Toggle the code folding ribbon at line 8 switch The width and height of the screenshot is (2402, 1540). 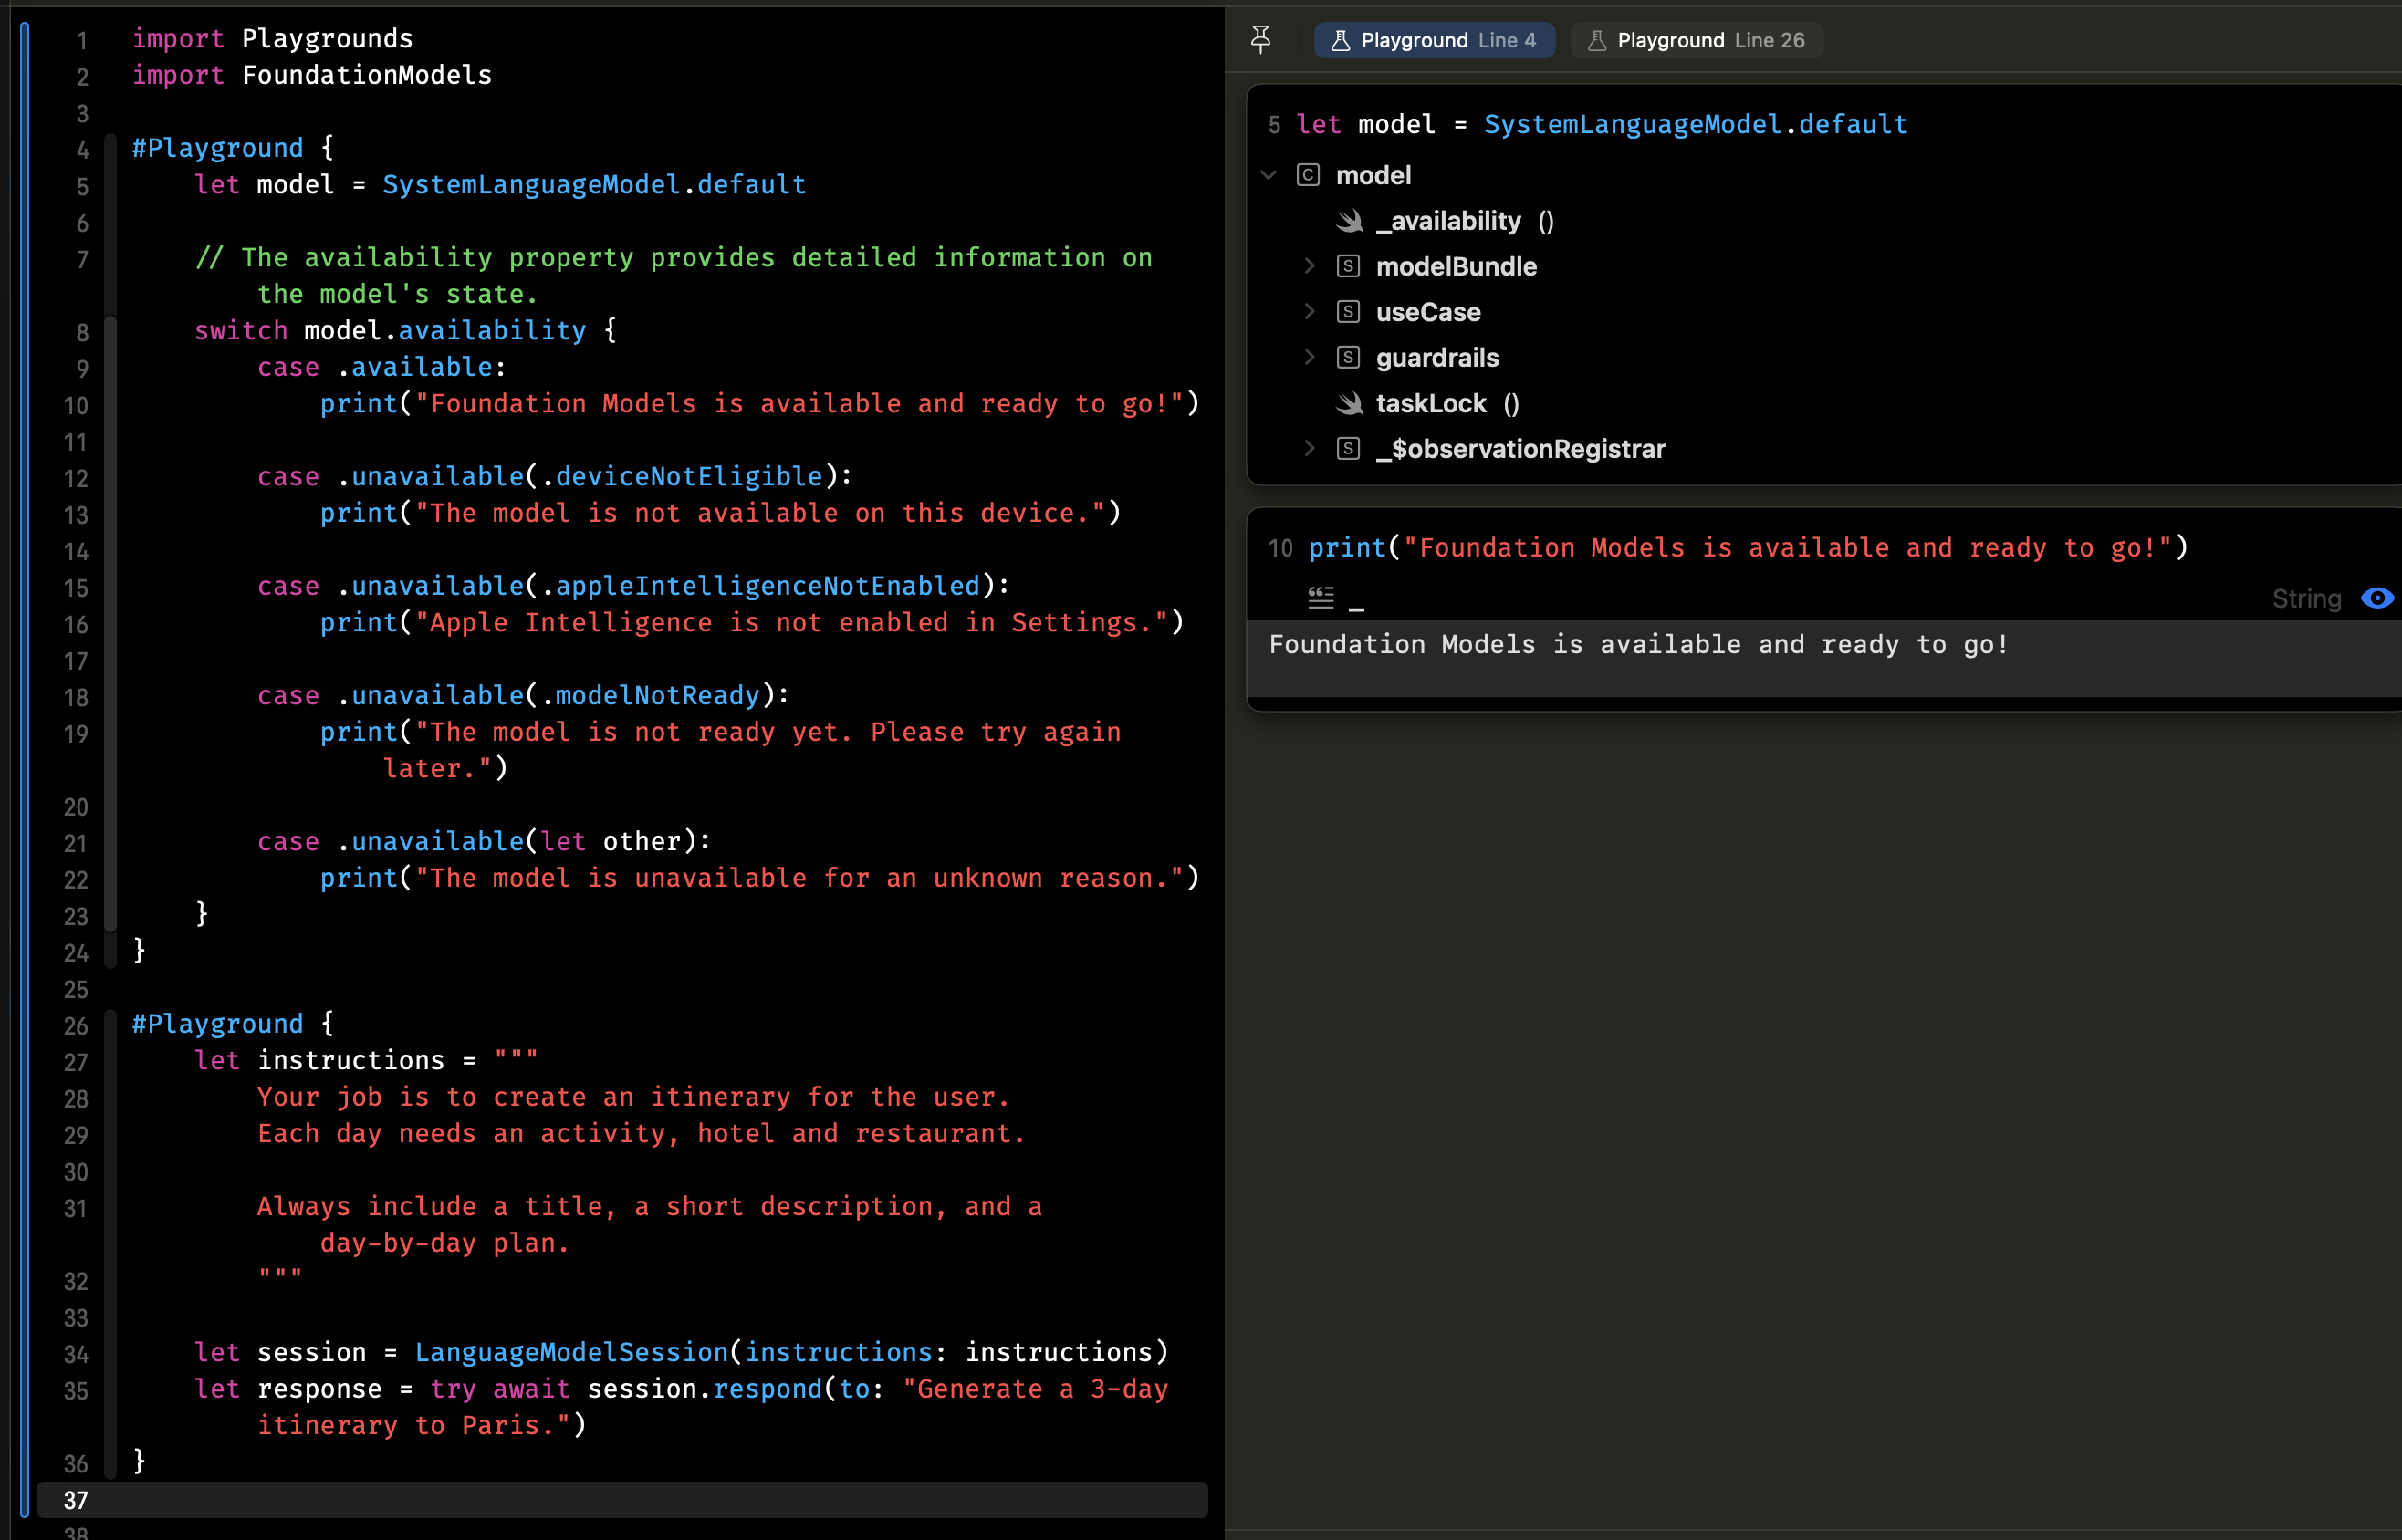(x=111, y=331)
